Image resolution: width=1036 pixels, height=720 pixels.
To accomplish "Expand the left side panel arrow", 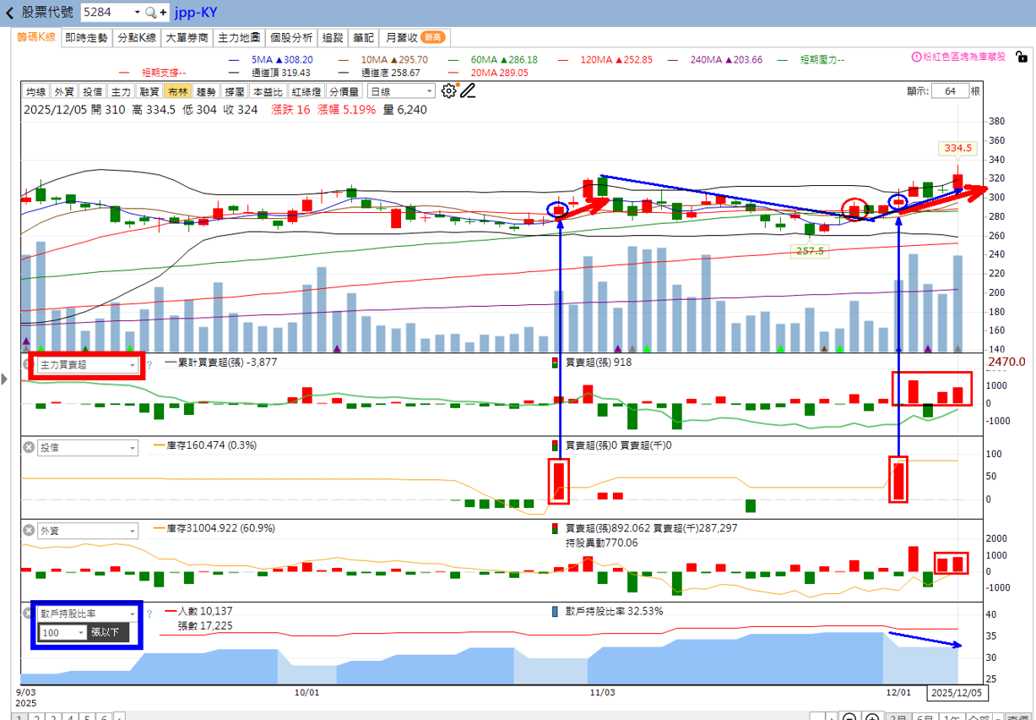I will pos(5,379).
